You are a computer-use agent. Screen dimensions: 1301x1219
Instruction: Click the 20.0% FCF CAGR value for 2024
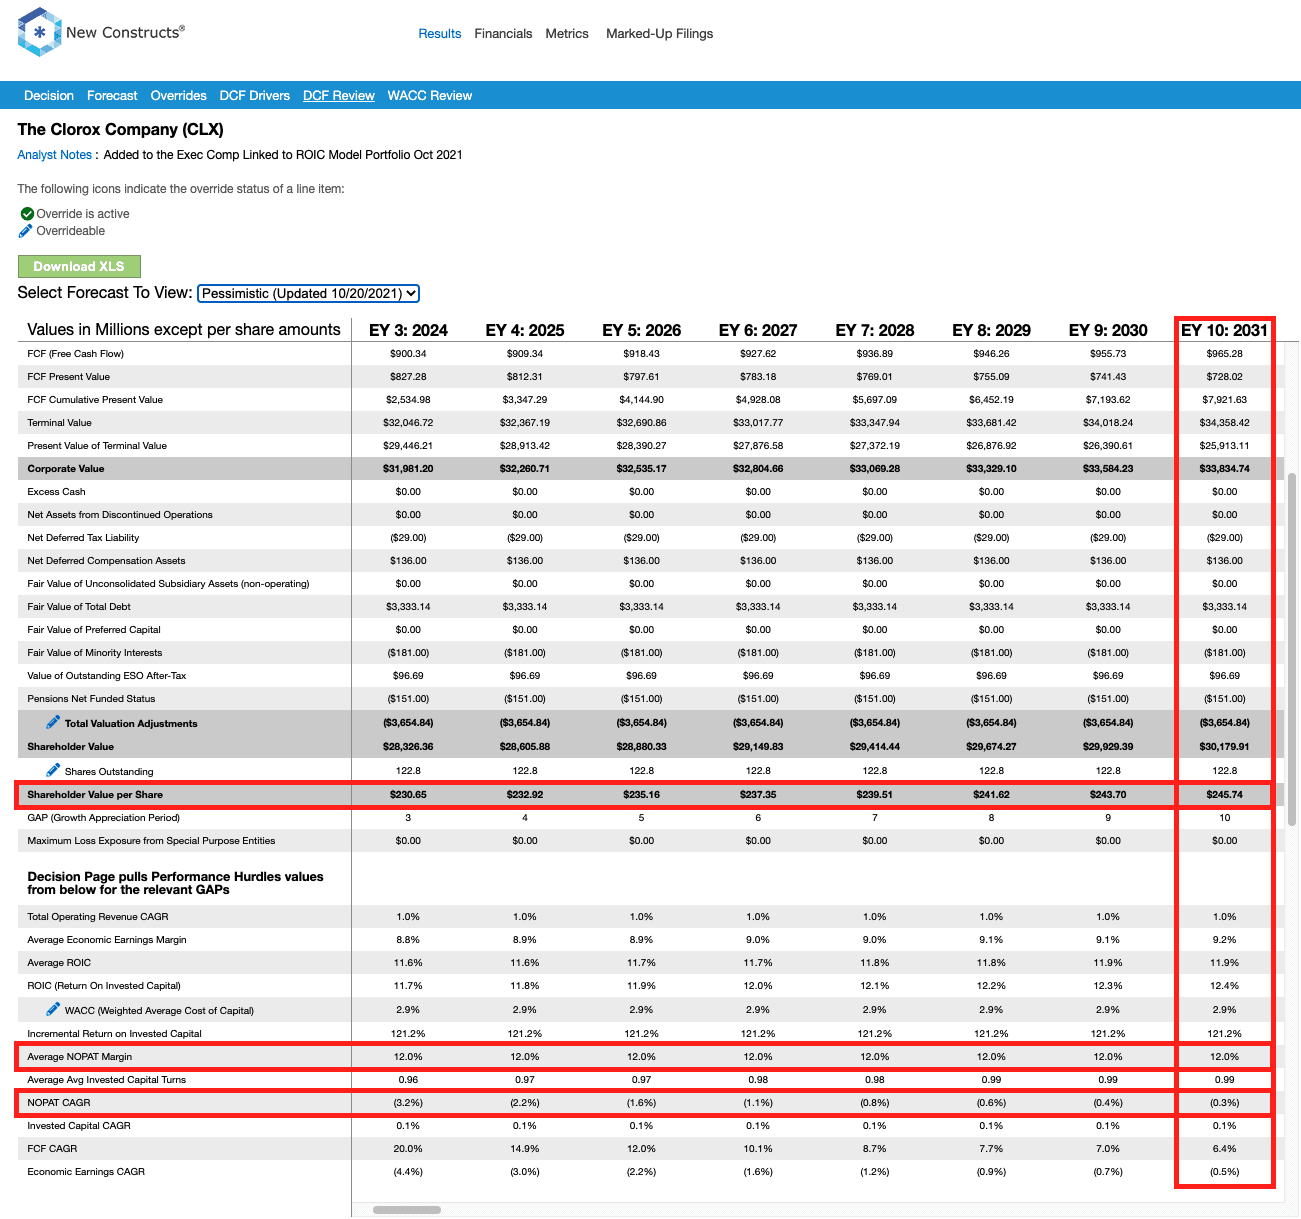pos(408,1149)
